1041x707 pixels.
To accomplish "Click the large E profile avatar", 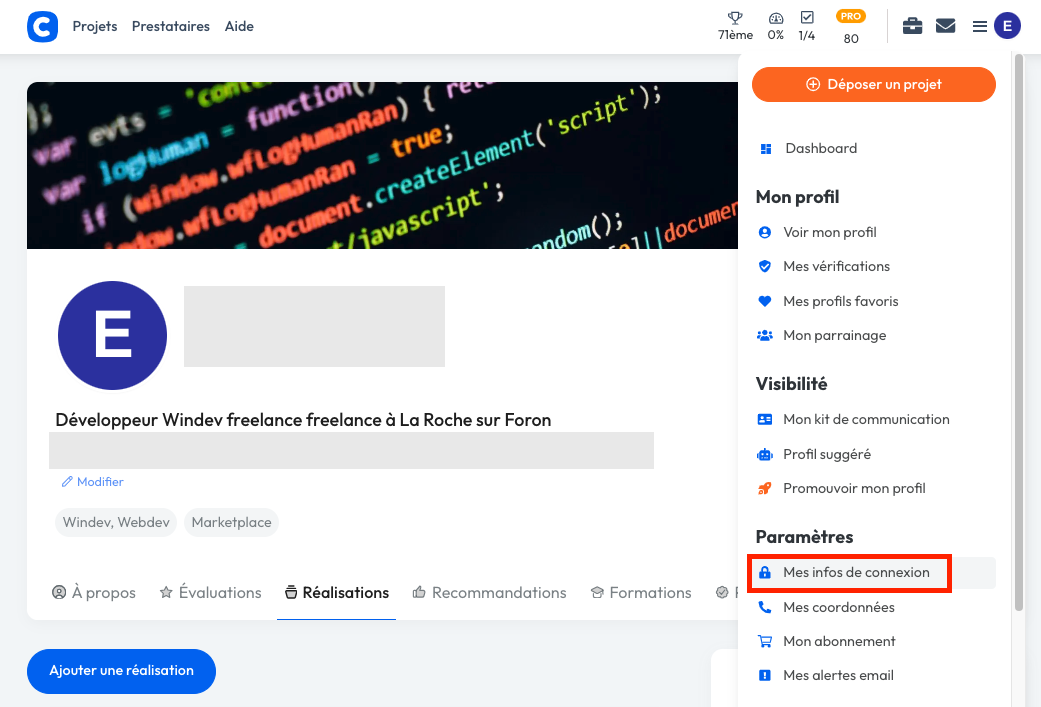I will coord(112,335).
